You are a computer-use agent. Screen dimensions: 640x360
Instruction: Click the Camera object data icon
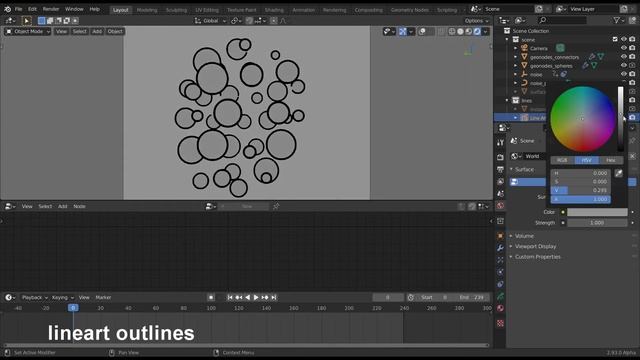click(x=560, y=48)
